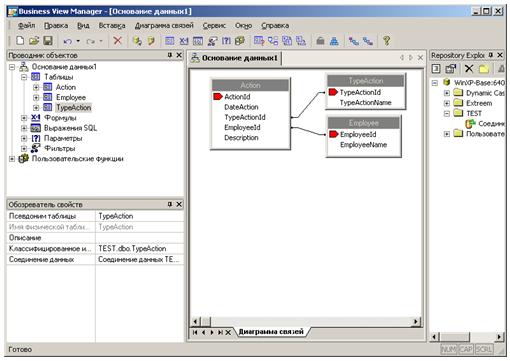Expand the Параметры tree node
This screenshot has width=510, height=361.
[x=24, y=138]
